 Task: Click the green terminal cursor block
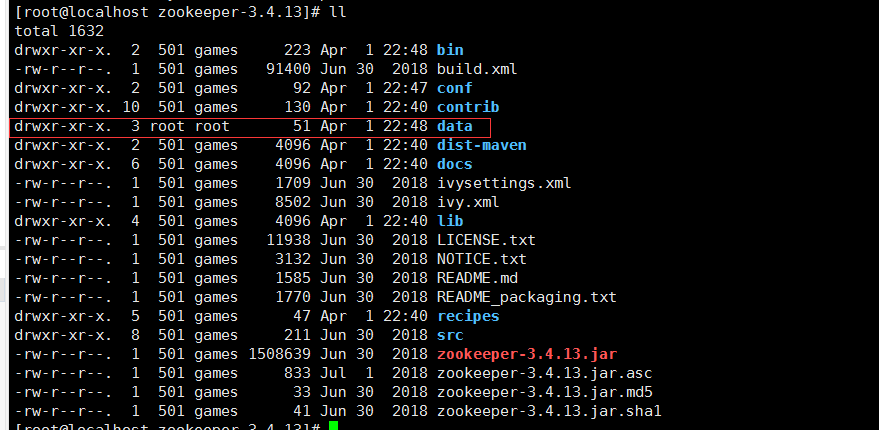[x=334, y=426]
